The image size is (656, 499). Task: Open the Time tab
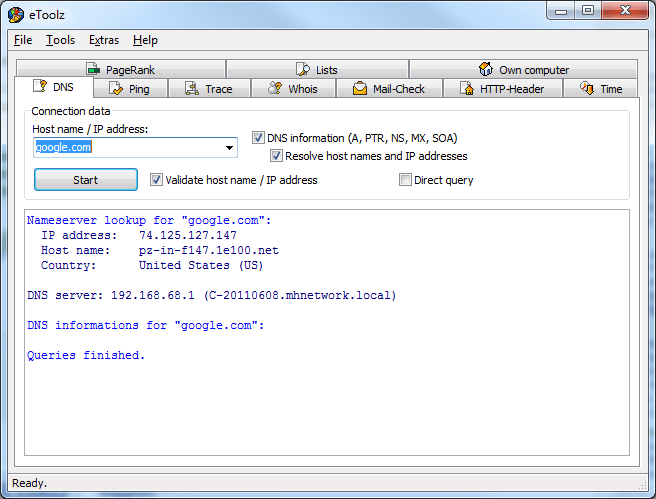(x=601, y=89)
